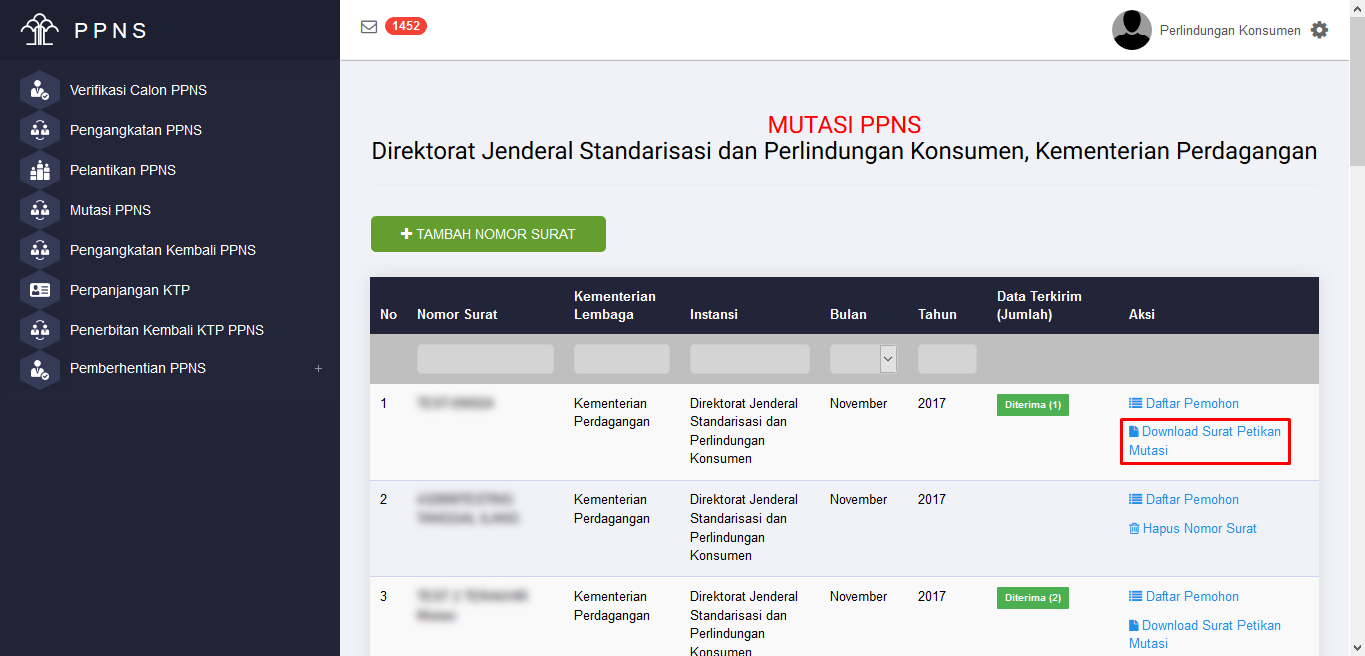Click the Tambah Nomor Surat button
The width and height of the screenshot is (1365, 656).
(488, 234)
